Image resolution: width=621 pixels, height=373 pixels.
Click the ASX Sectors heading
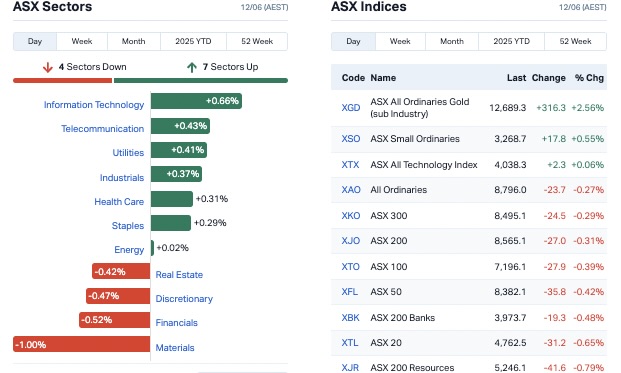coord(53,7)
